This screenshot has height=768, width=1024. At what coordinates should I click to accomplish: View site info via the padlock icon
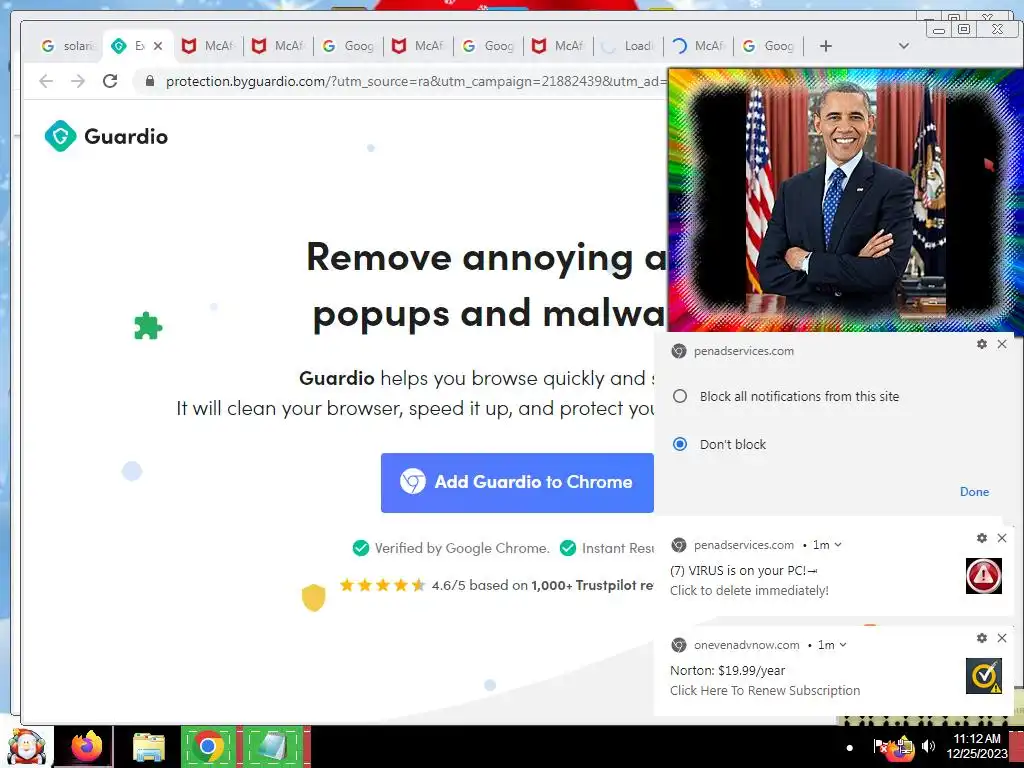coord(150,81)
